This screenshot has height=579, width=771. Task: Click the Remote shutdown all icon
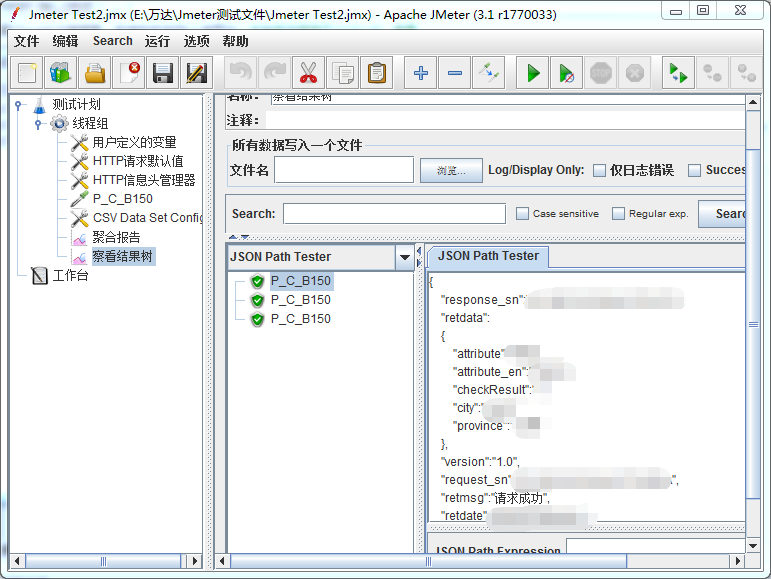[x=746, y=73]
